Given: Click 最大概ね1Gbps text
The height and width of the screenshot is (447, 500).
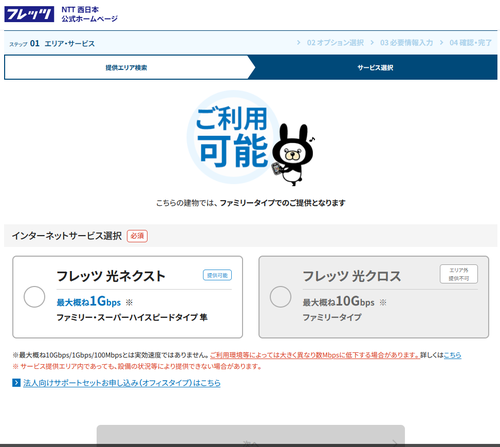Looking at the screenshot, I should 89,301.
